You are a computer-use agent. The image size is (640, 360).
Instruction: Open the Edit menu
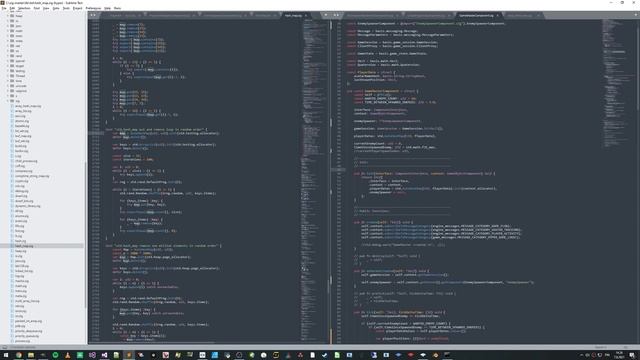click(x=12, y=8)
